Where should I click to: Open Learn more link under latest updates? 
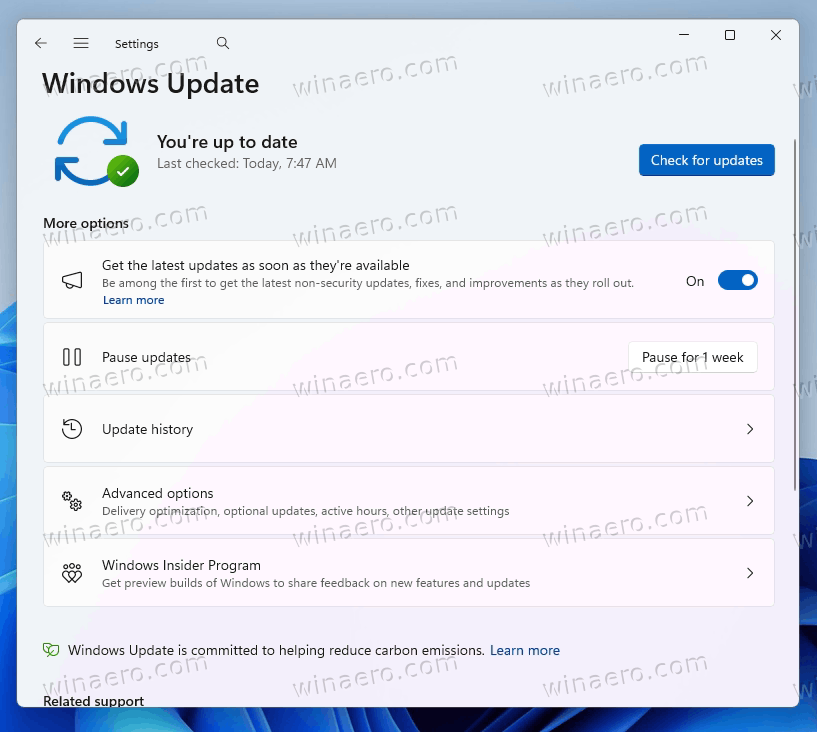133,300
